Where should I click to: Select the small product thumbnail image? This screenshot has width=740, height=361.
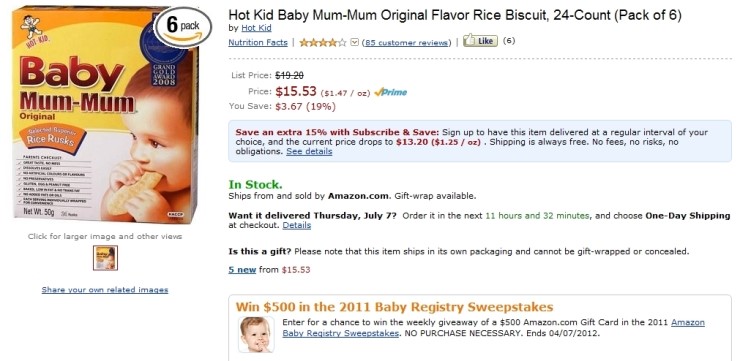click(105, 258)
